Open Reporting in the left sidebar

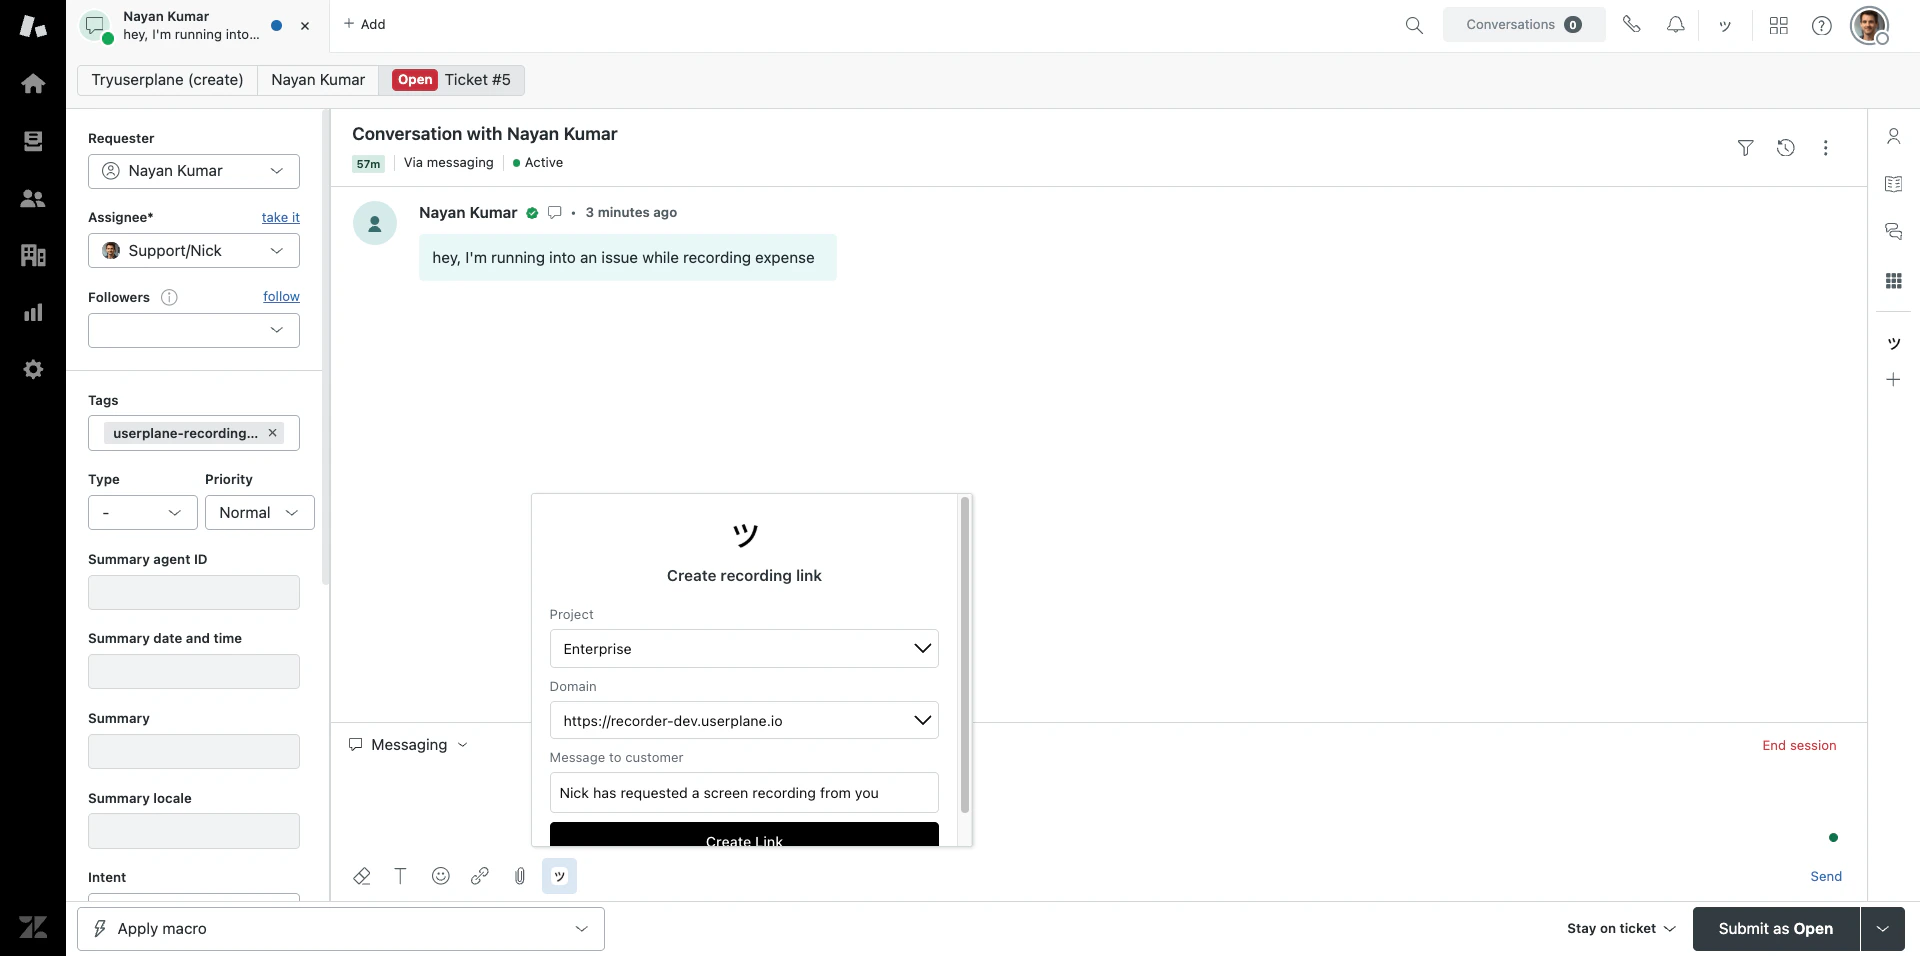click(x=33, y=312)
